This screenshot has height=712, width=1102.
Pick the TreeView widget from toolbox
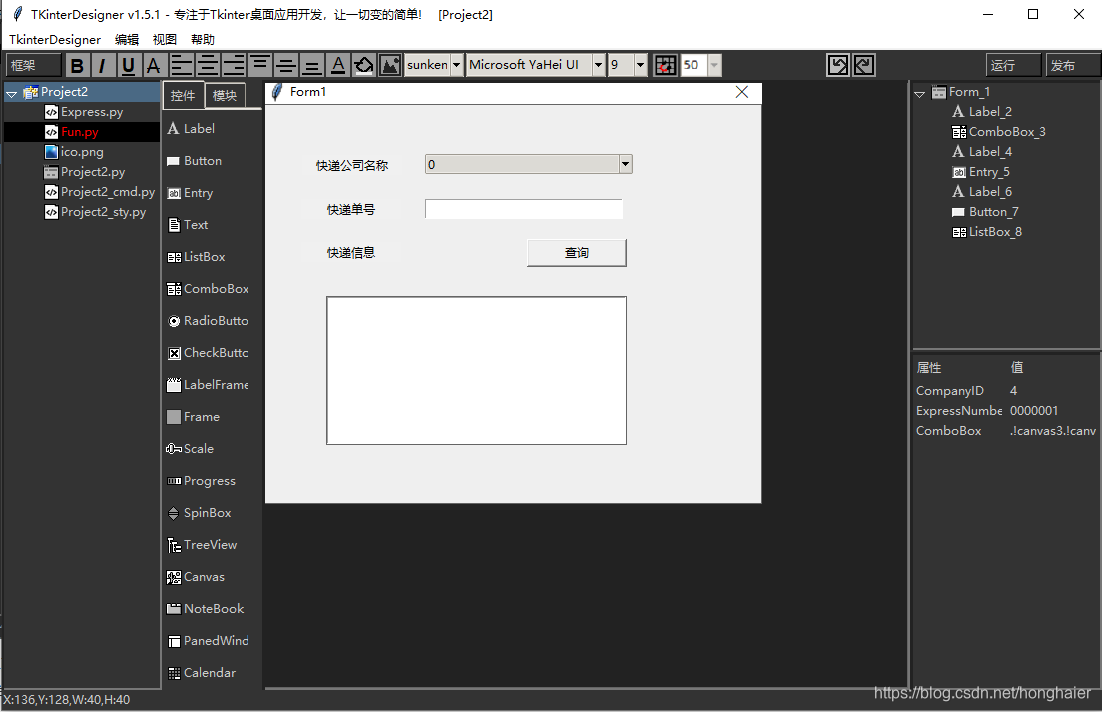pyautogui.click(x=202, y=545)
